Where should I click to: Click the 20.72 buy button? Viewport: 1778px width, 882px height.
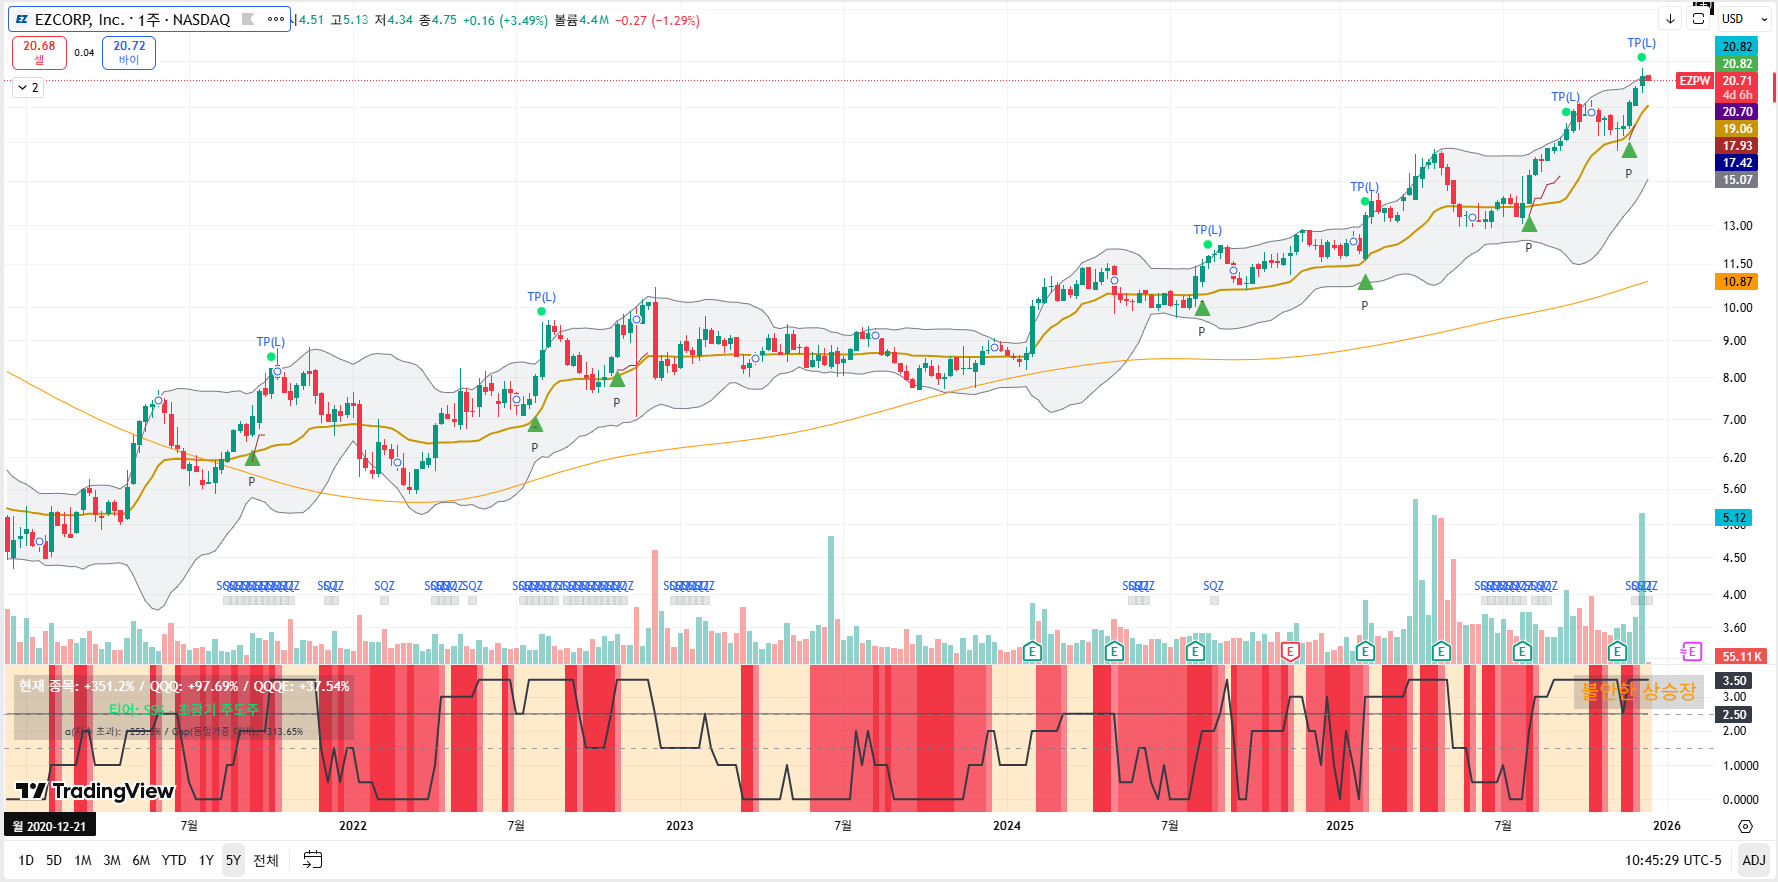129,52
